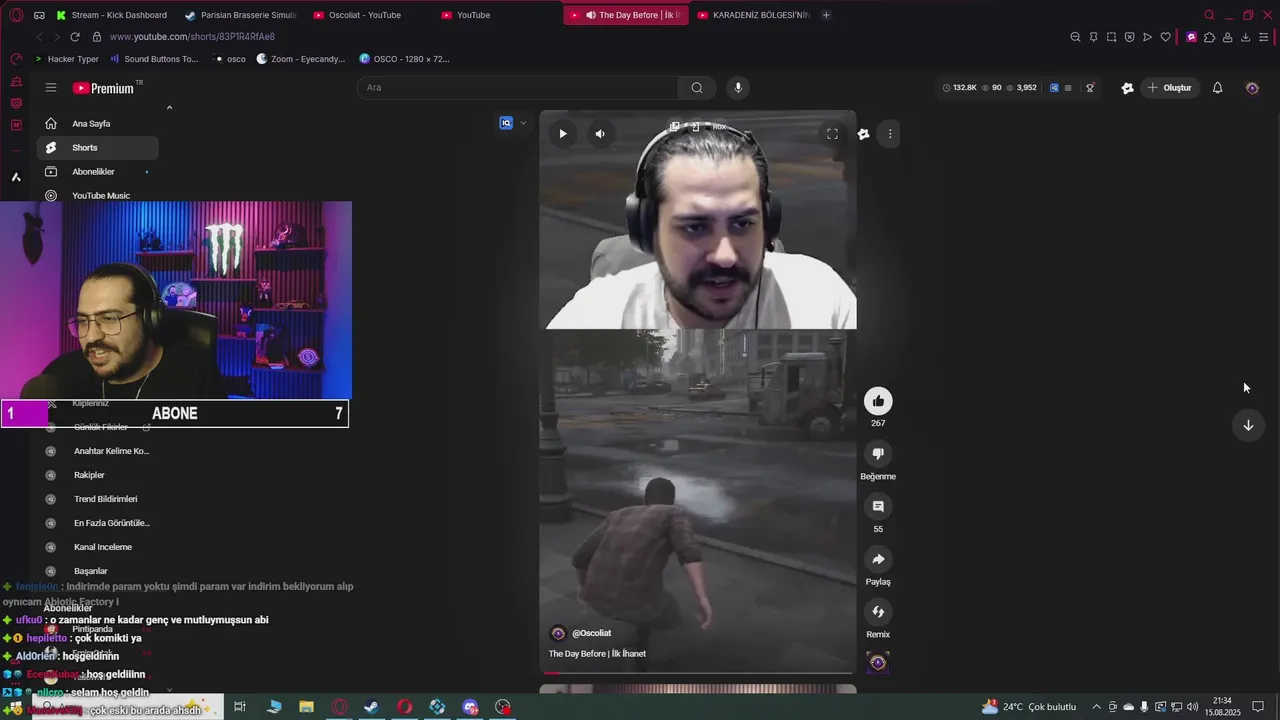Open Anahtar Kelime Ko... sidebar item
This screenshot has height=720, width=1280.
[x=97, y=451]
